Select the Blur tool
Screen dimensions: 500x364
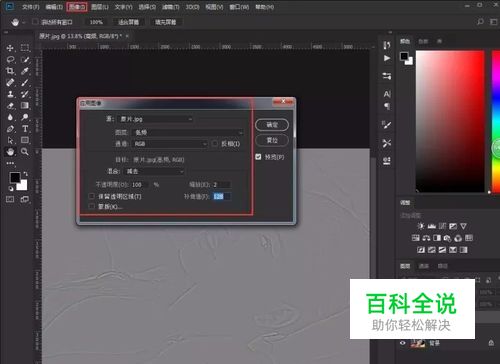(x=10, y=117)
